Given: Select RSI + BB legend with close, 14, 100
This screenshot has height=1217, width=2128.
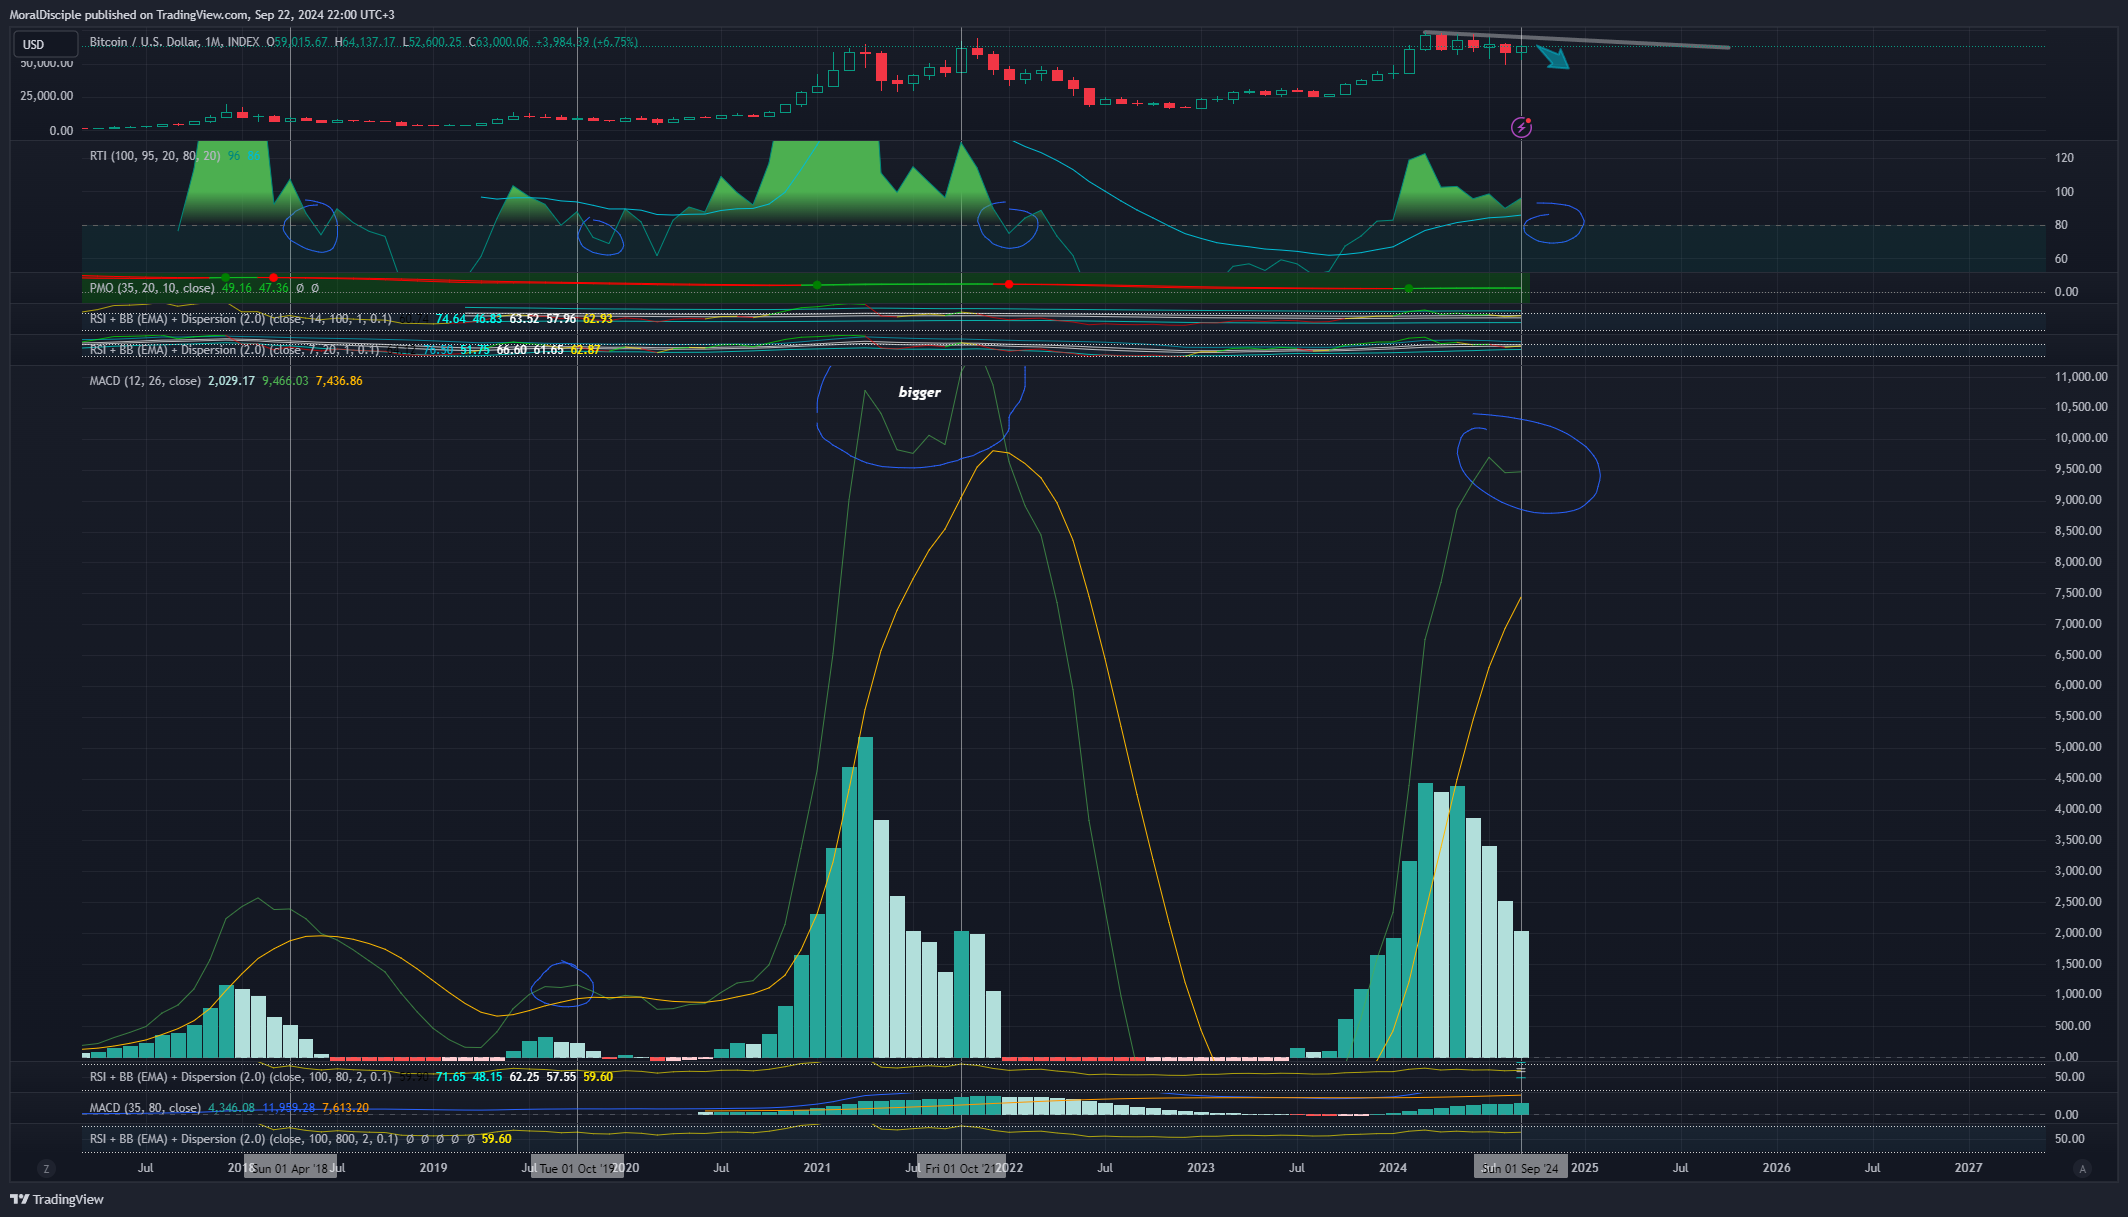Looking at the screenshot, I should (x=241, y=319).
